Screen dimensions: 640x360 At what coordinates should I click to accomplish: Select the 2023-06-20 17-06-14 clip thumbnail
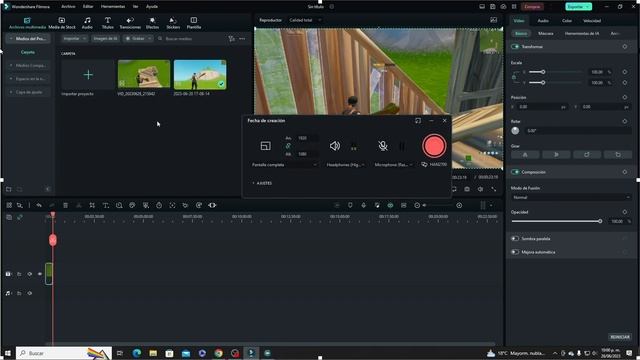pos(200,75)
